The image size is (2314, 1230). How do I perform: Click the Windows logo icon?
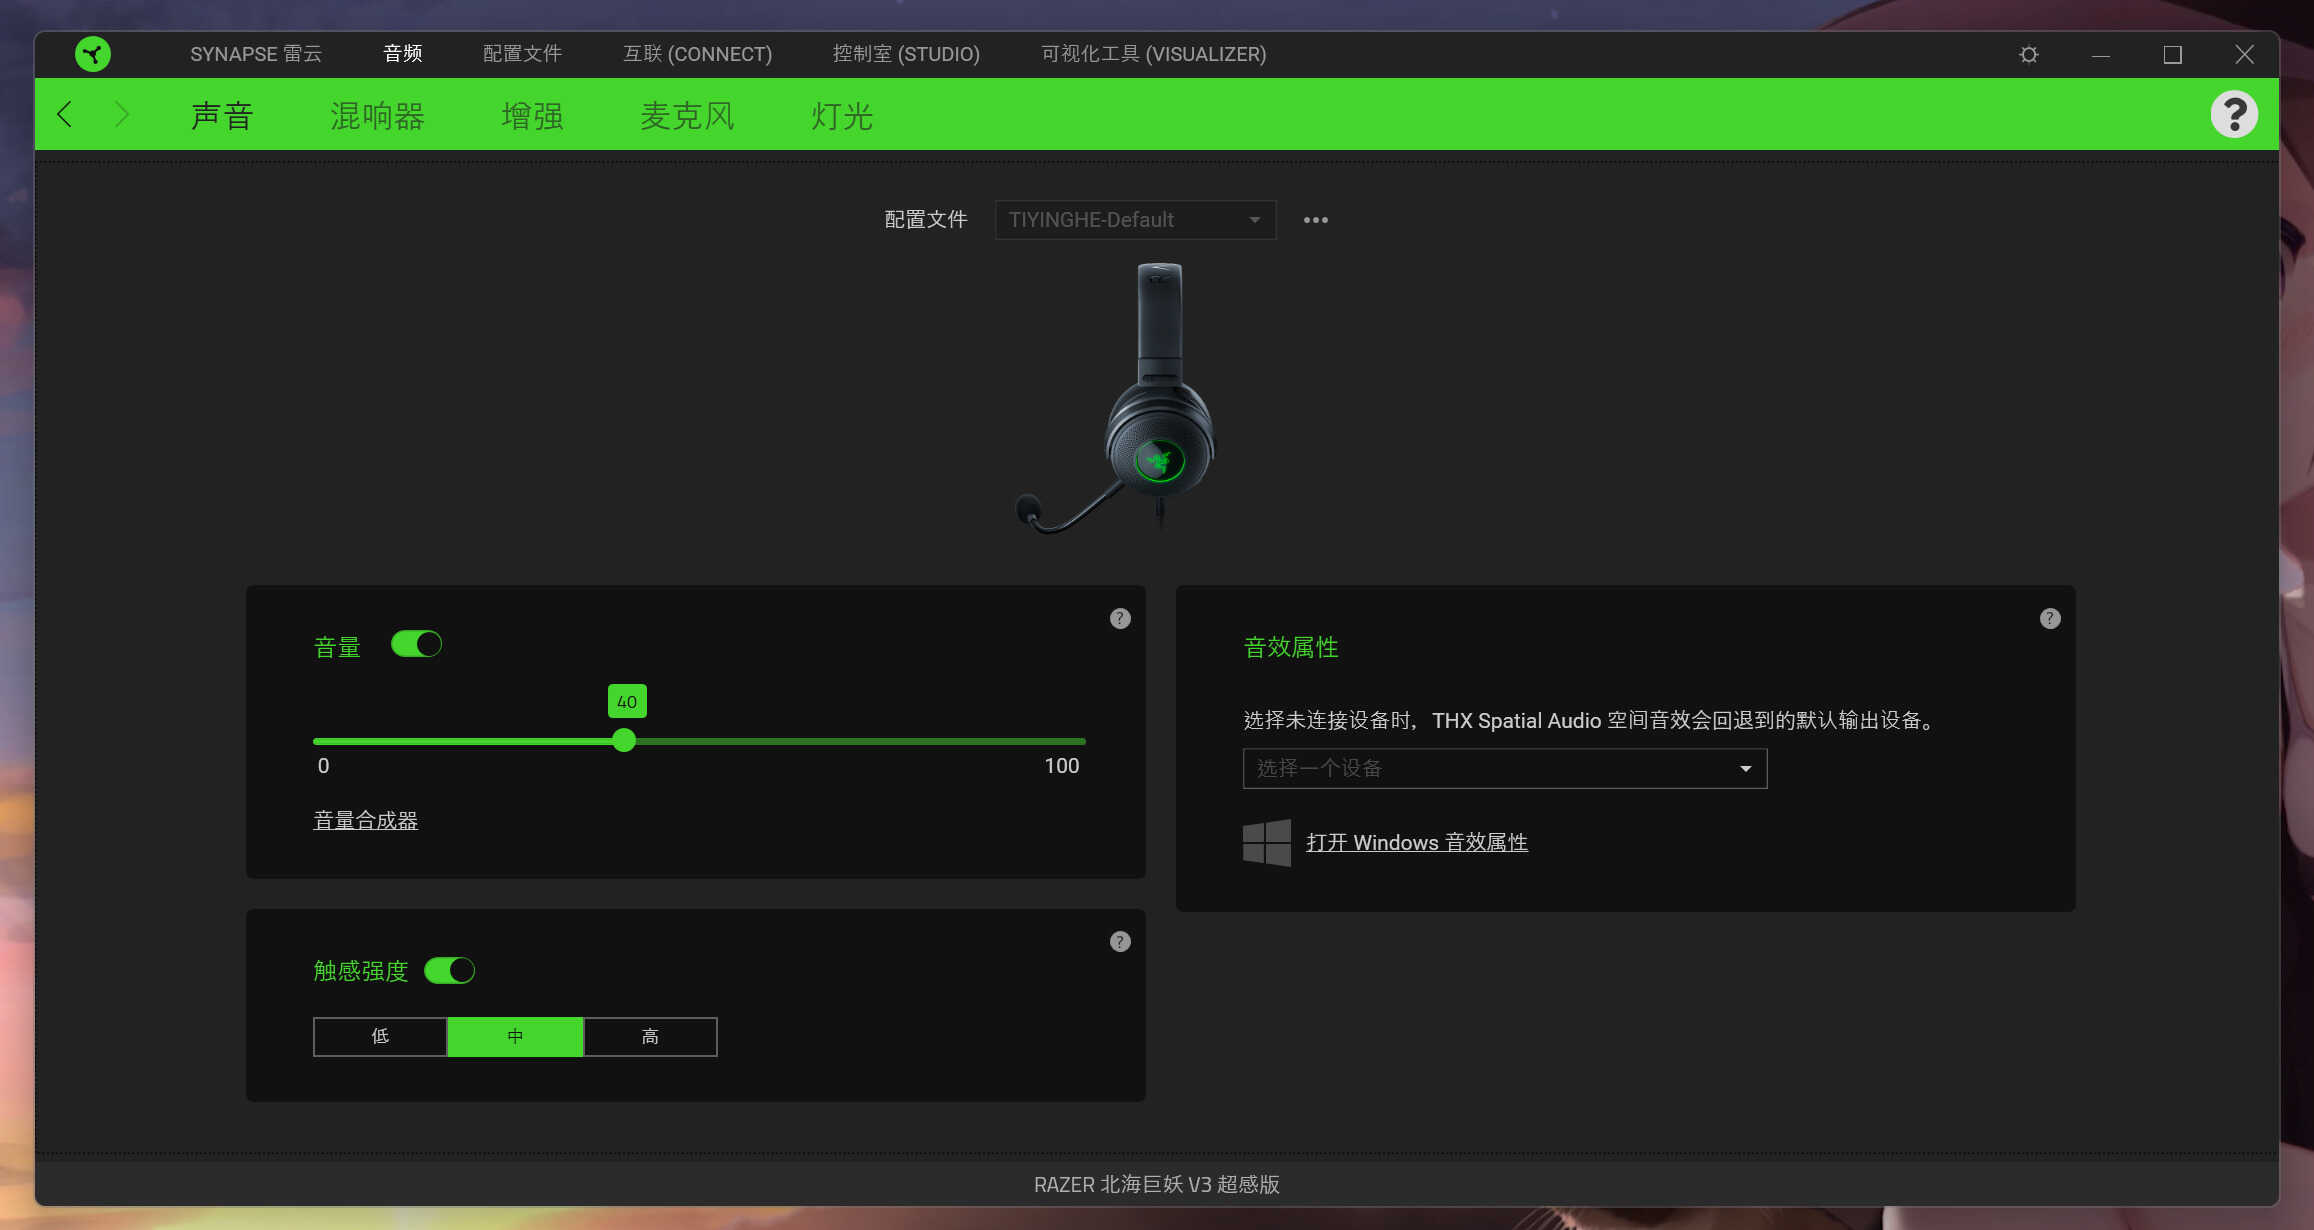[1266, 842]
